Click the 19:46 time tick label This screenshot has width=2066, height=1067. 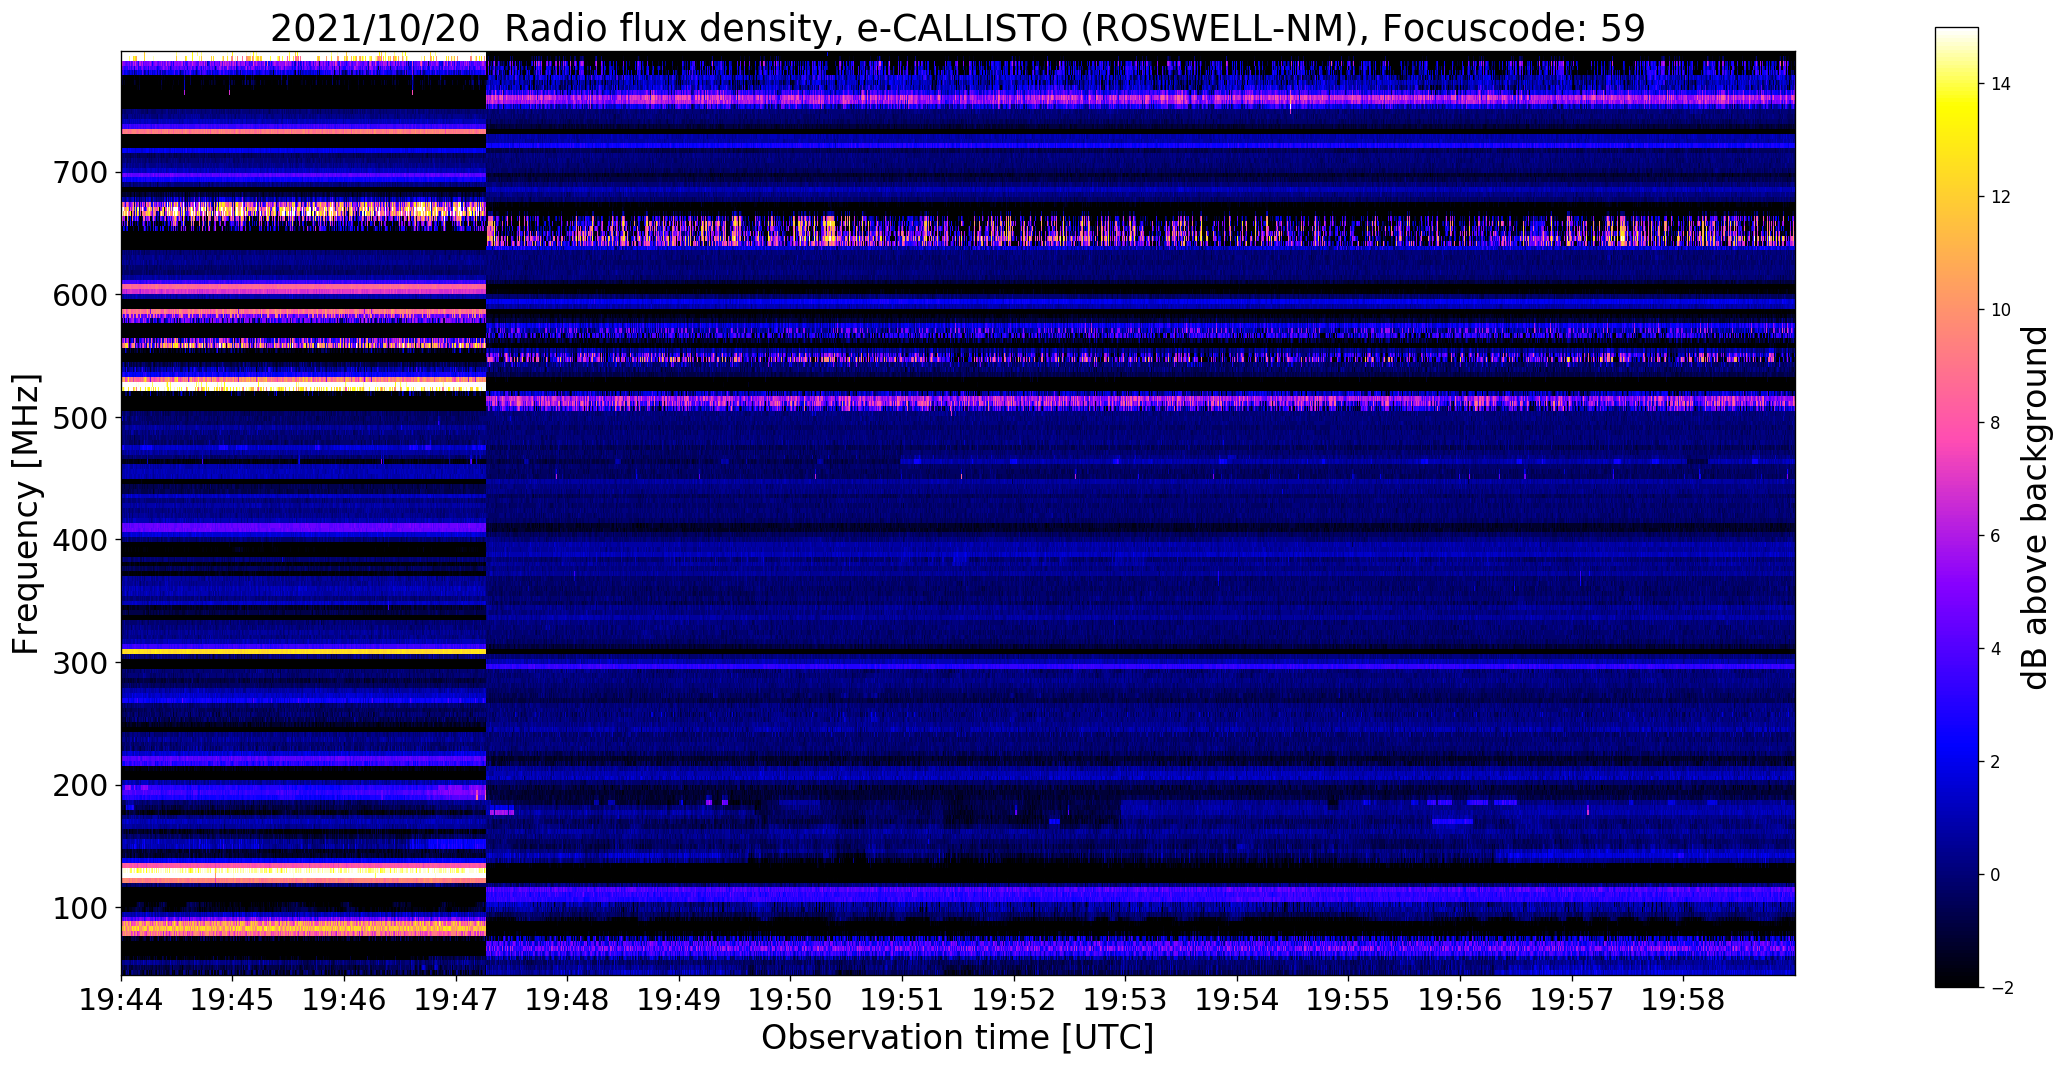tap(345, 1000)
